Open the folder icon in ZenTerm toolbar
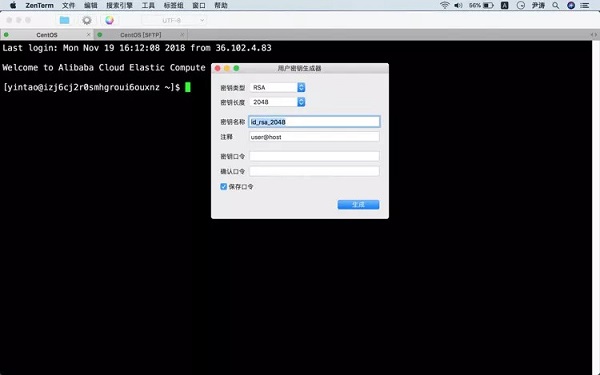This screenshot has width=600, height=375. [64, 20]
